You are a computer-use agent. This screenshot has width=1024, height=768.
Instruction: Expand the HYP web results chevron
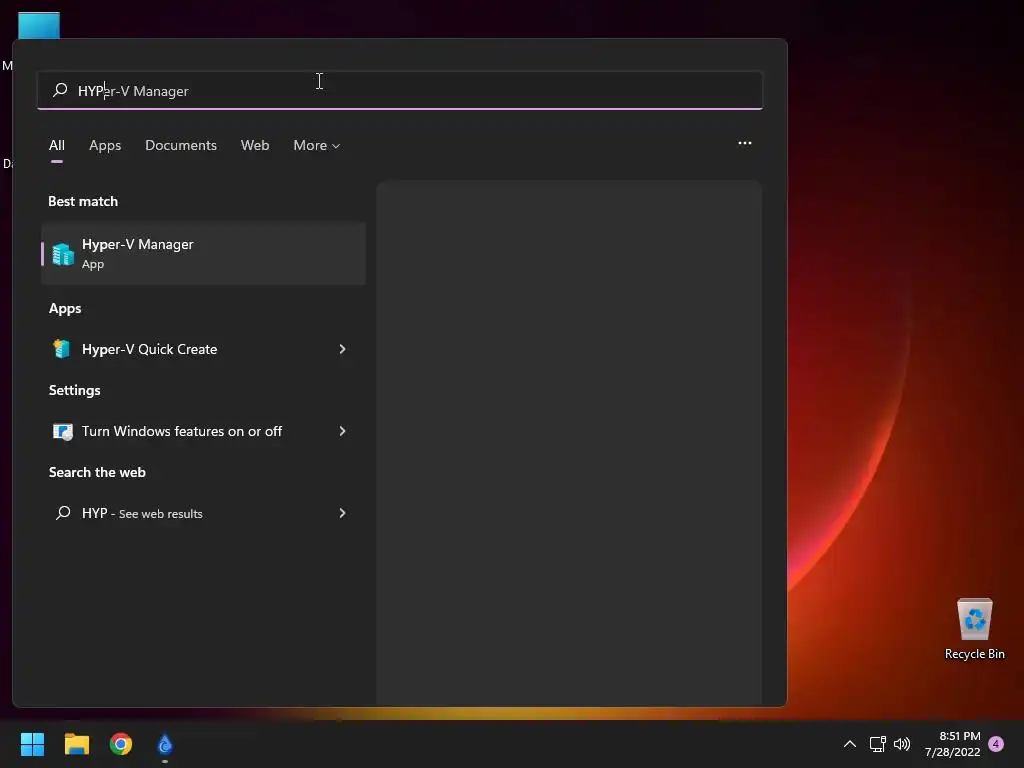(x=342, y=513)
